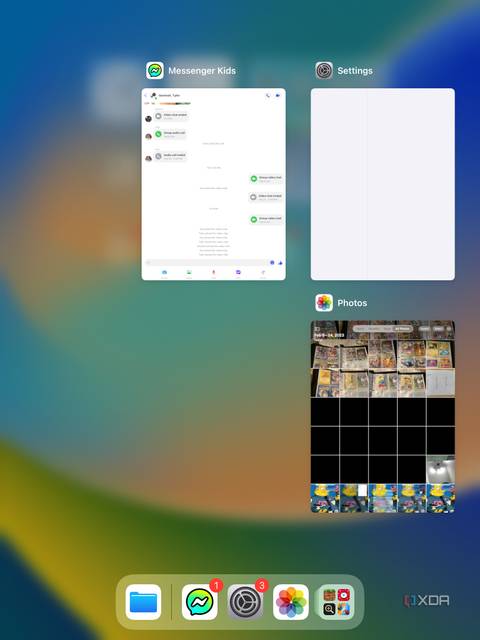Select the 'Years' segment in Photos card
This screenshot has width=480, height=640.
tap(360, 329)
